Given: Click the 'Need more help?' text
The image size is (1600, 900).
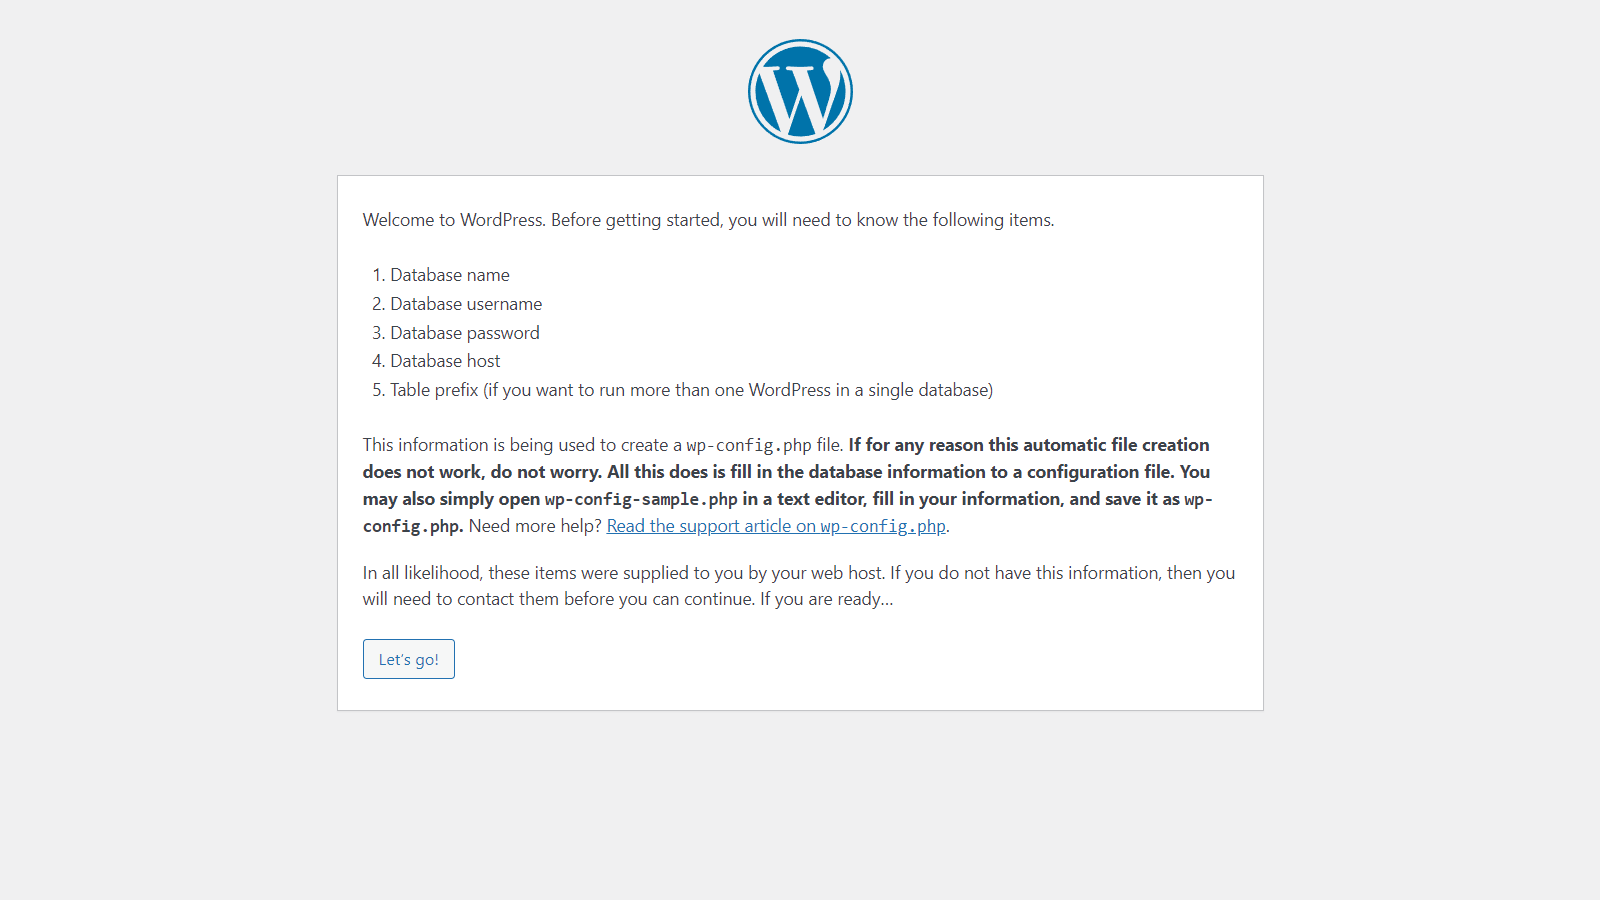Looking at the screenshot, I should click(535, 526).
